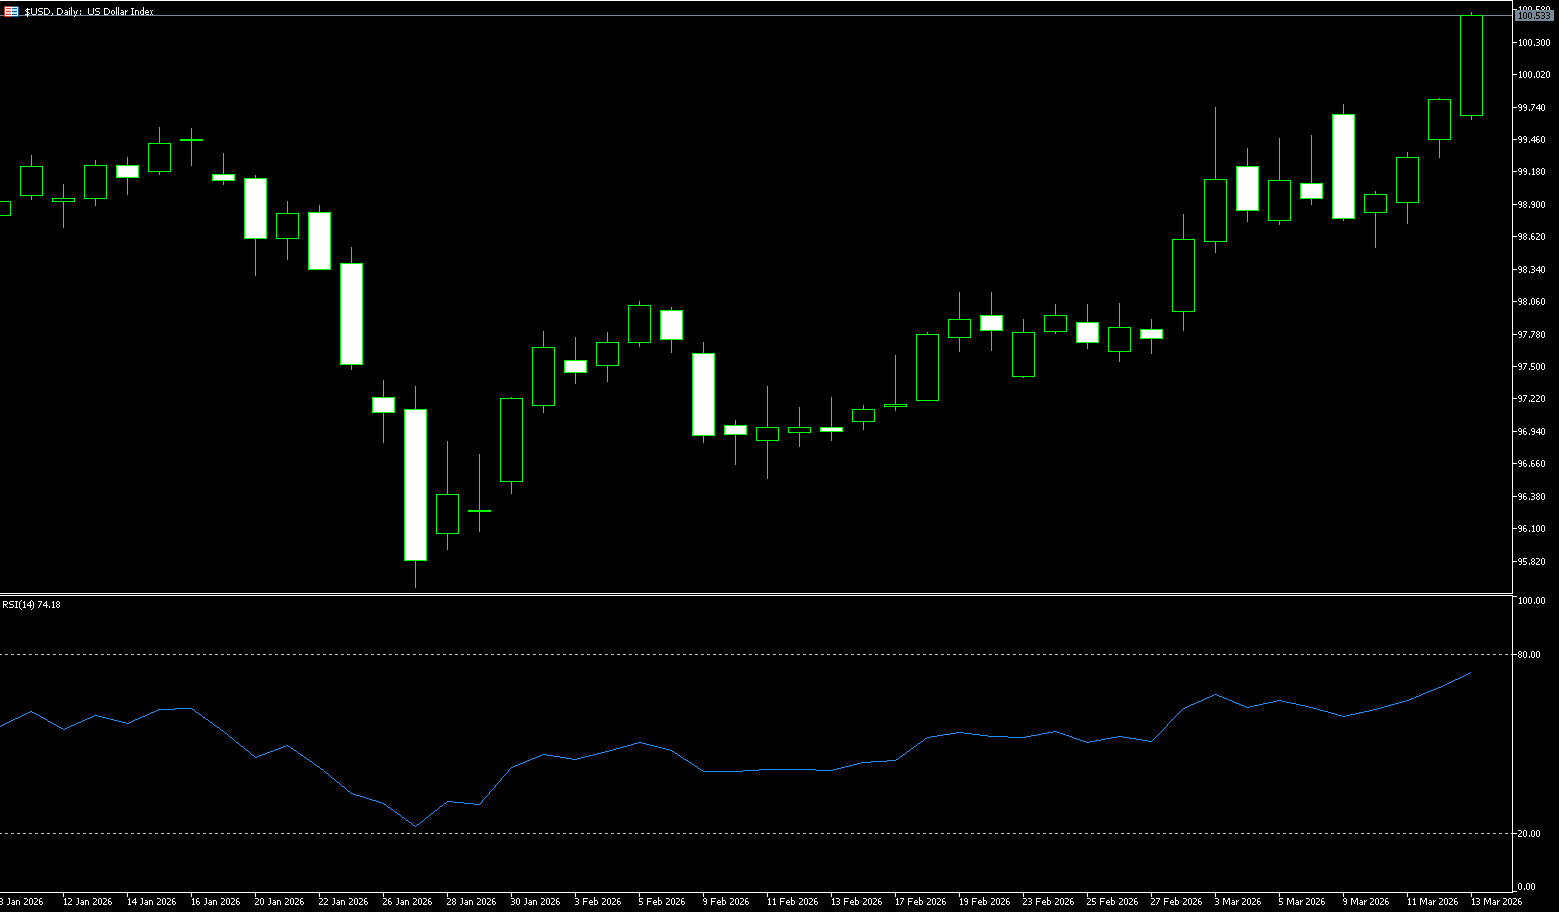Image resolution: width=1559 pixels, height=912 pixels.
Task: Click the blue RSI line's lowest point
Action: point(415,826)
